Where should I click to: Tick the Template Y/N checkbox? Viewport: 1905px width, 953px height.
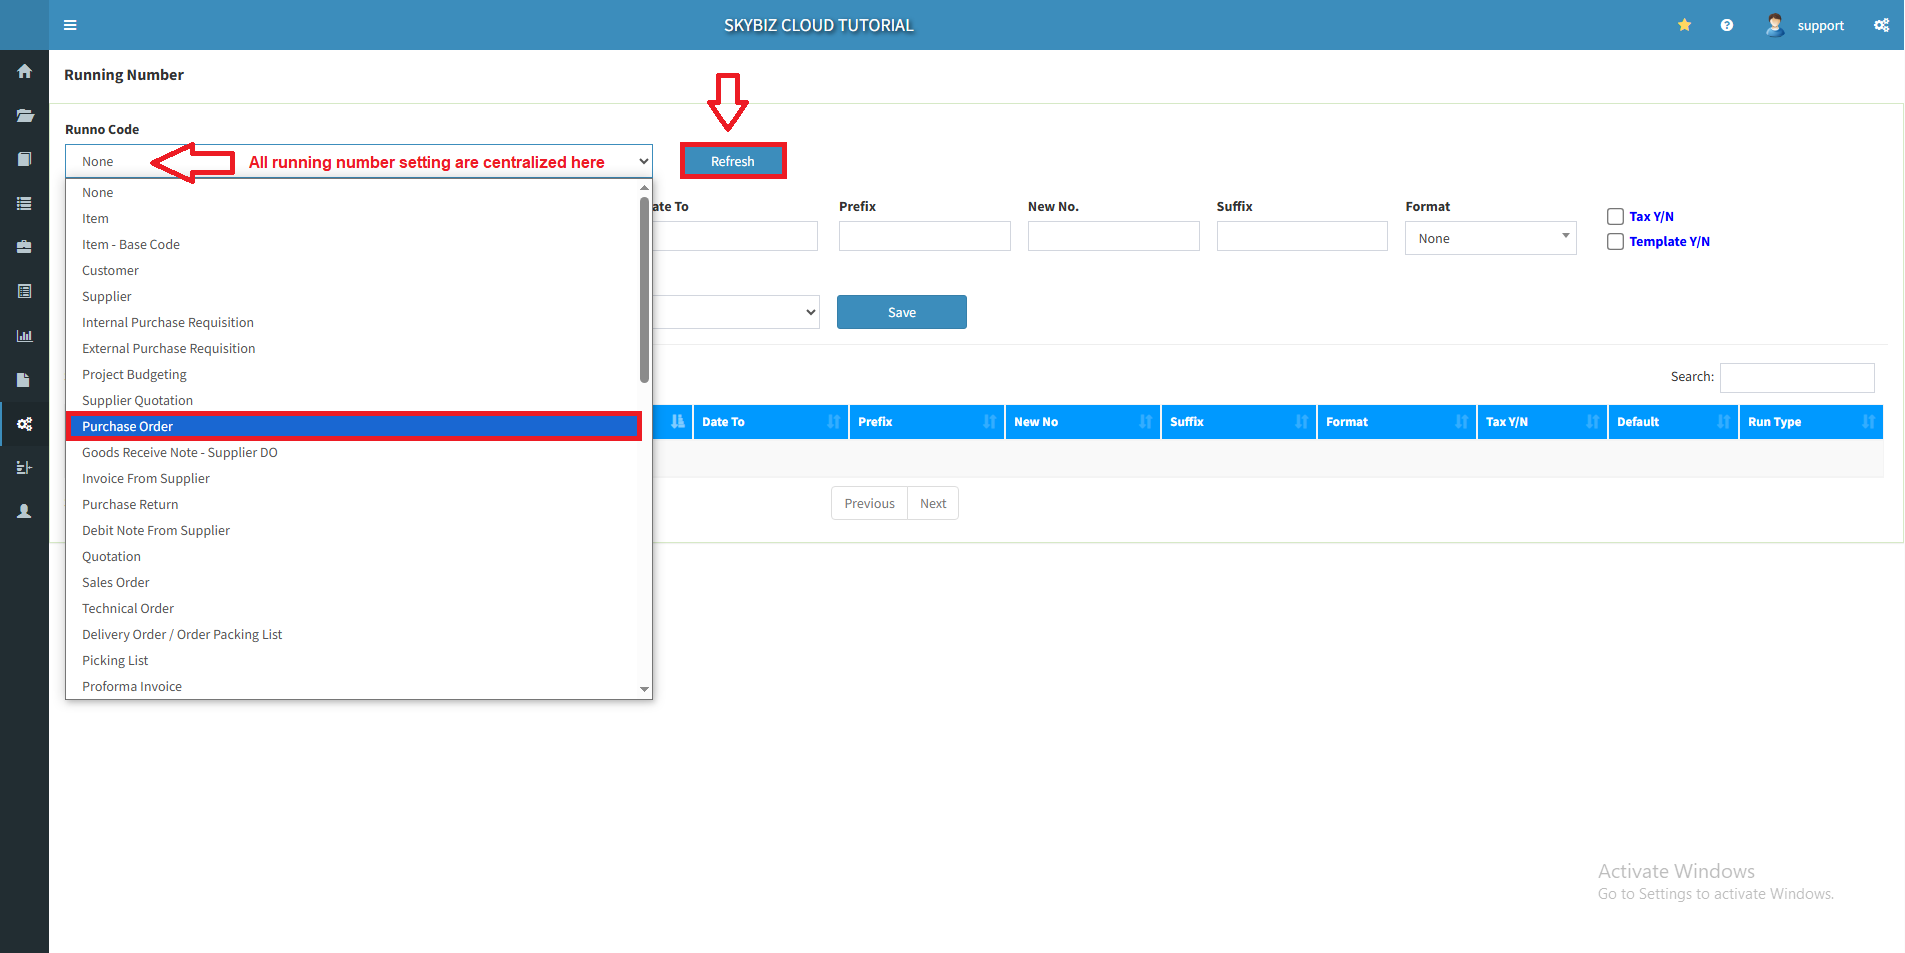click(1615, 242)
